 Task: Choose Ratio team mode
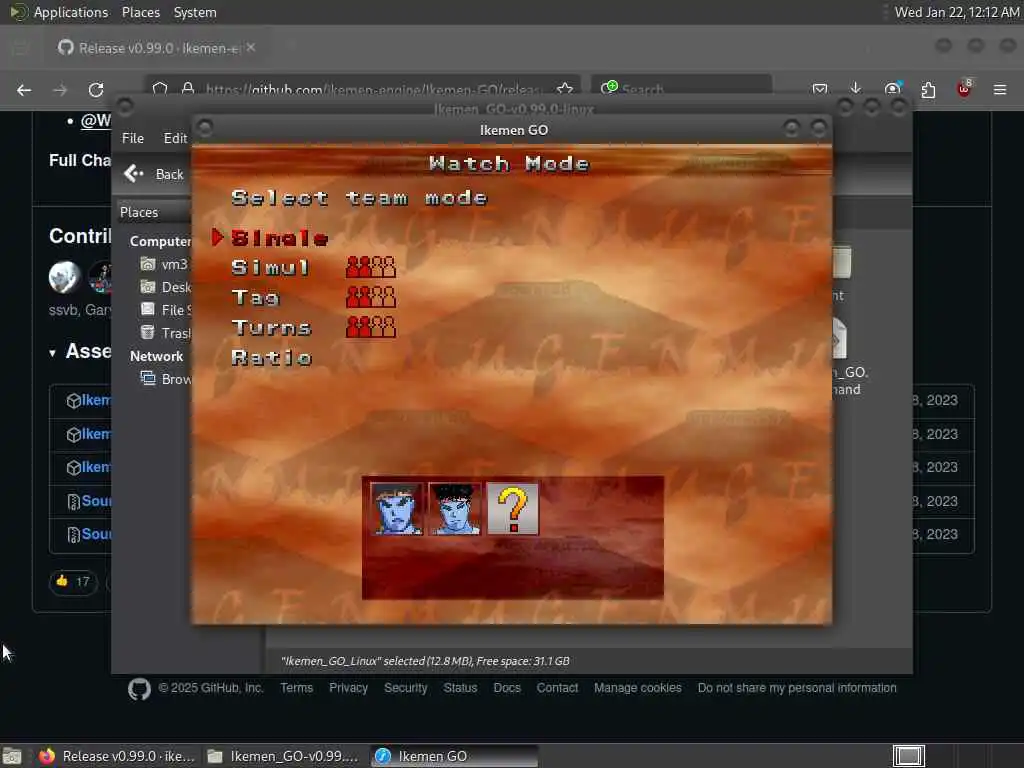coord(272,358)
